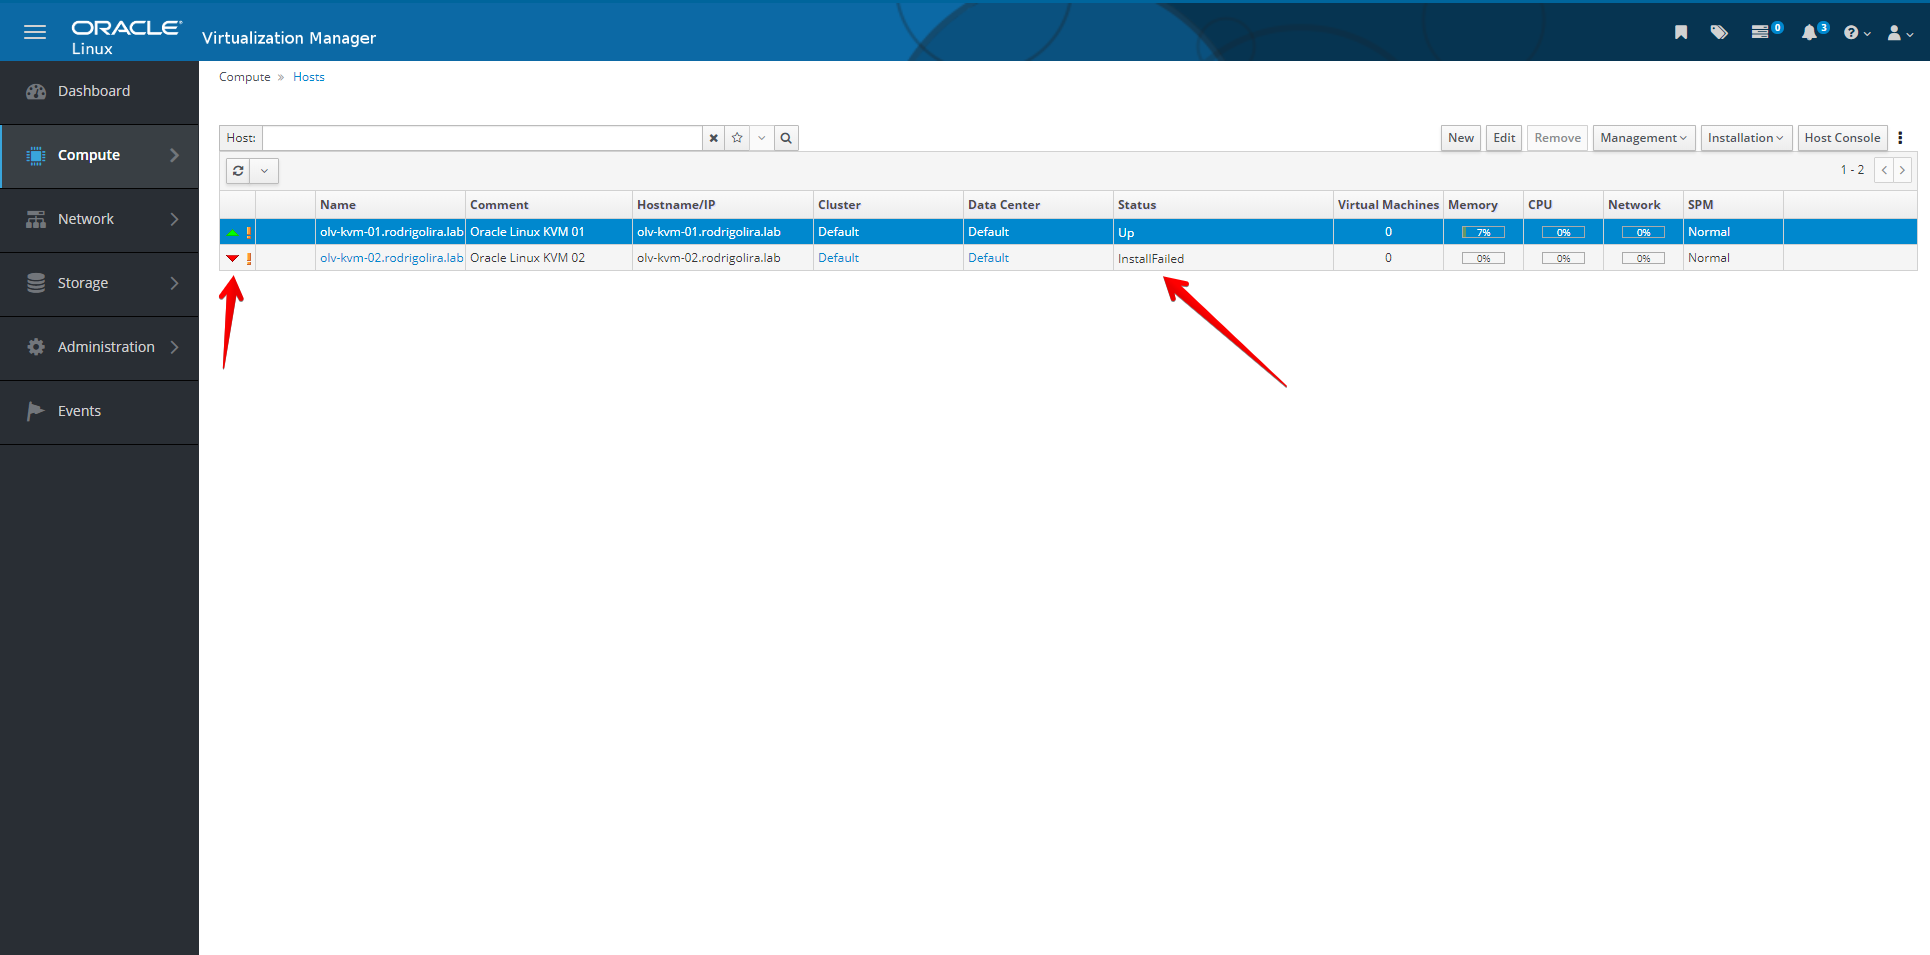Open the more actions kebab menu
Screen dimensions: 1930x955
(1900, 138)
